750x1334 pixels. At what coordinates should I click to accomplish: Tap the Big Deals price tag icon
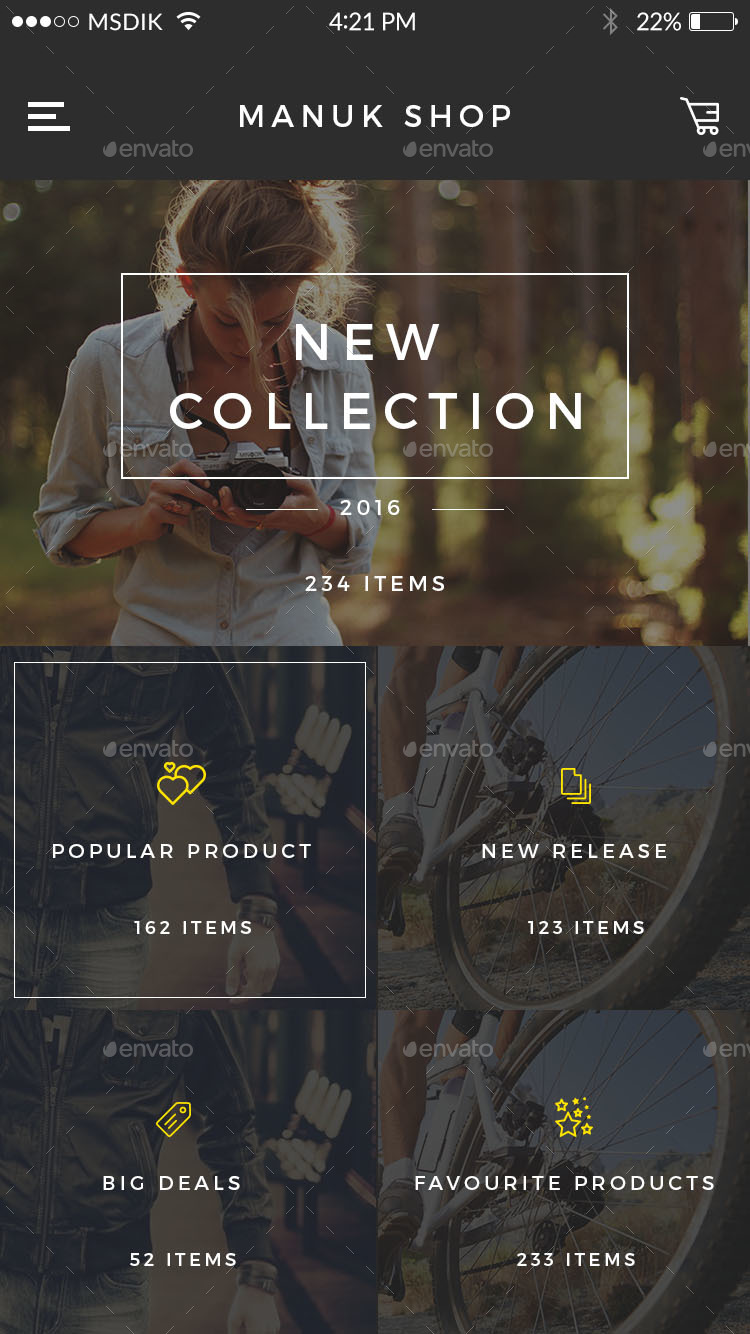174,1118
